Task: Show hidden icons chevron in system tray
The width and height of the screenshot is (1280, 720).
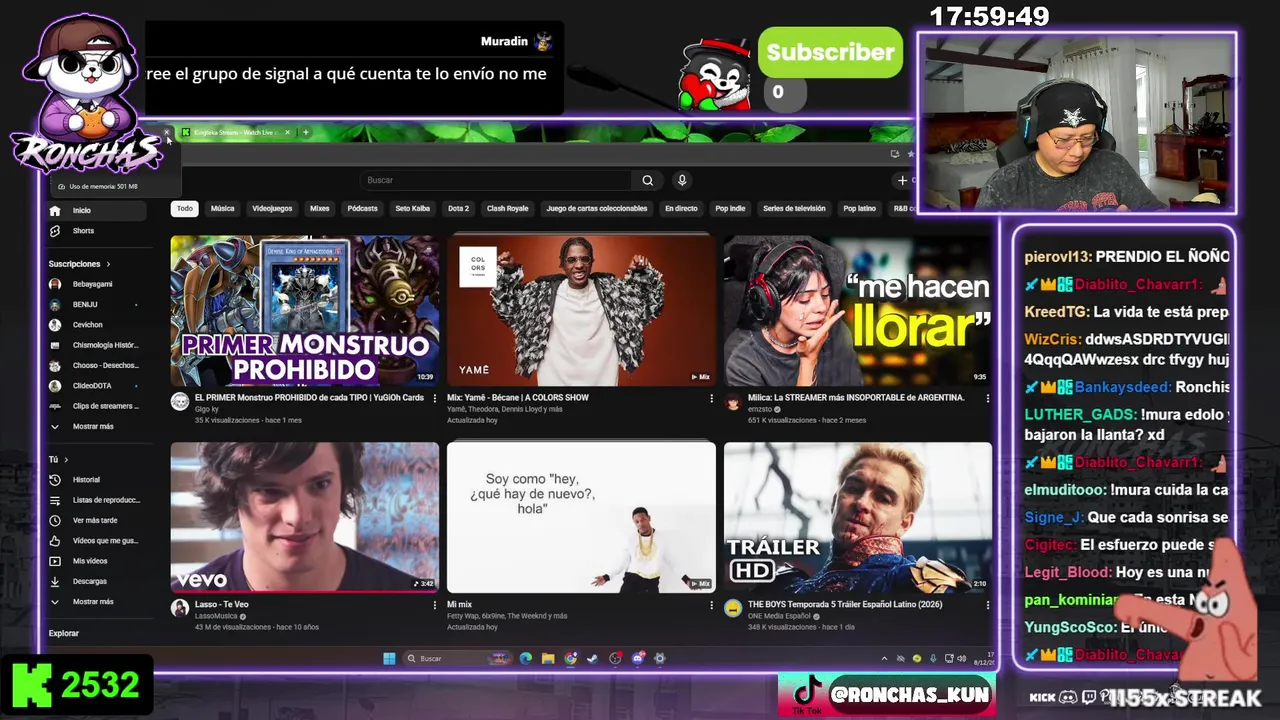Action: click(884, 658)
